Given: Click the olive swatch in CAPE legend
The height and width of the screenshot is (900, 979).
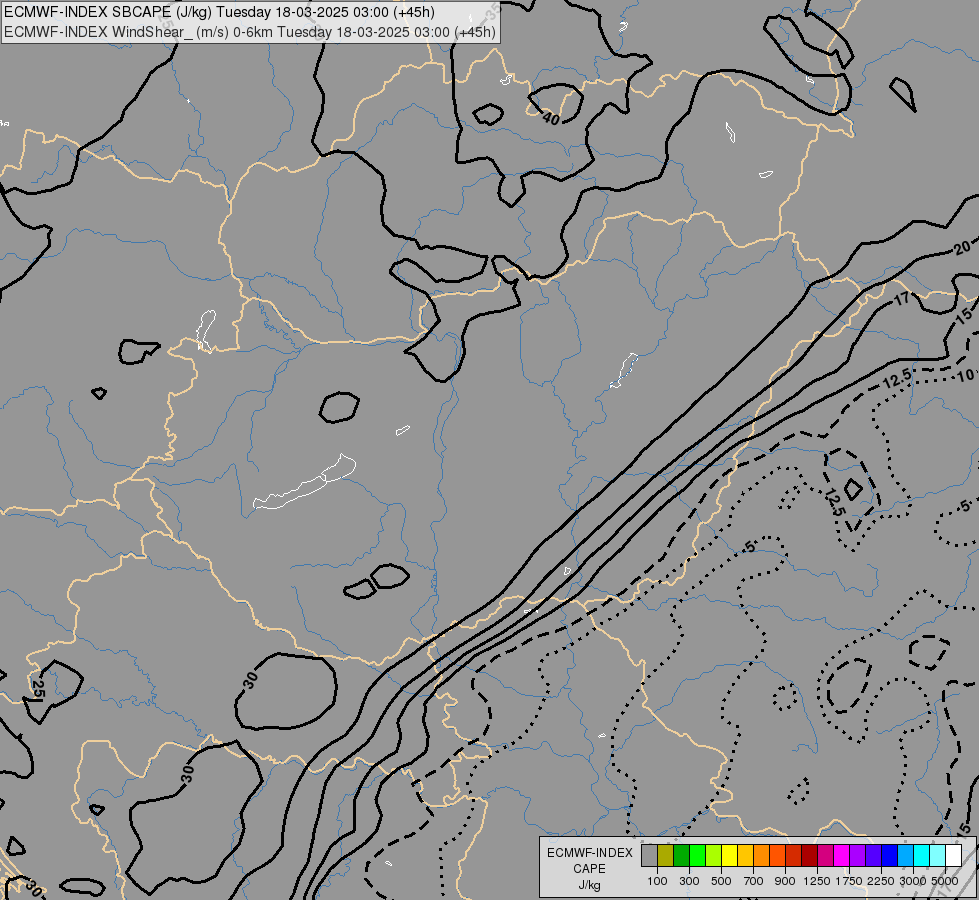Looking at the screenshot, I should (x=666, y=855).
